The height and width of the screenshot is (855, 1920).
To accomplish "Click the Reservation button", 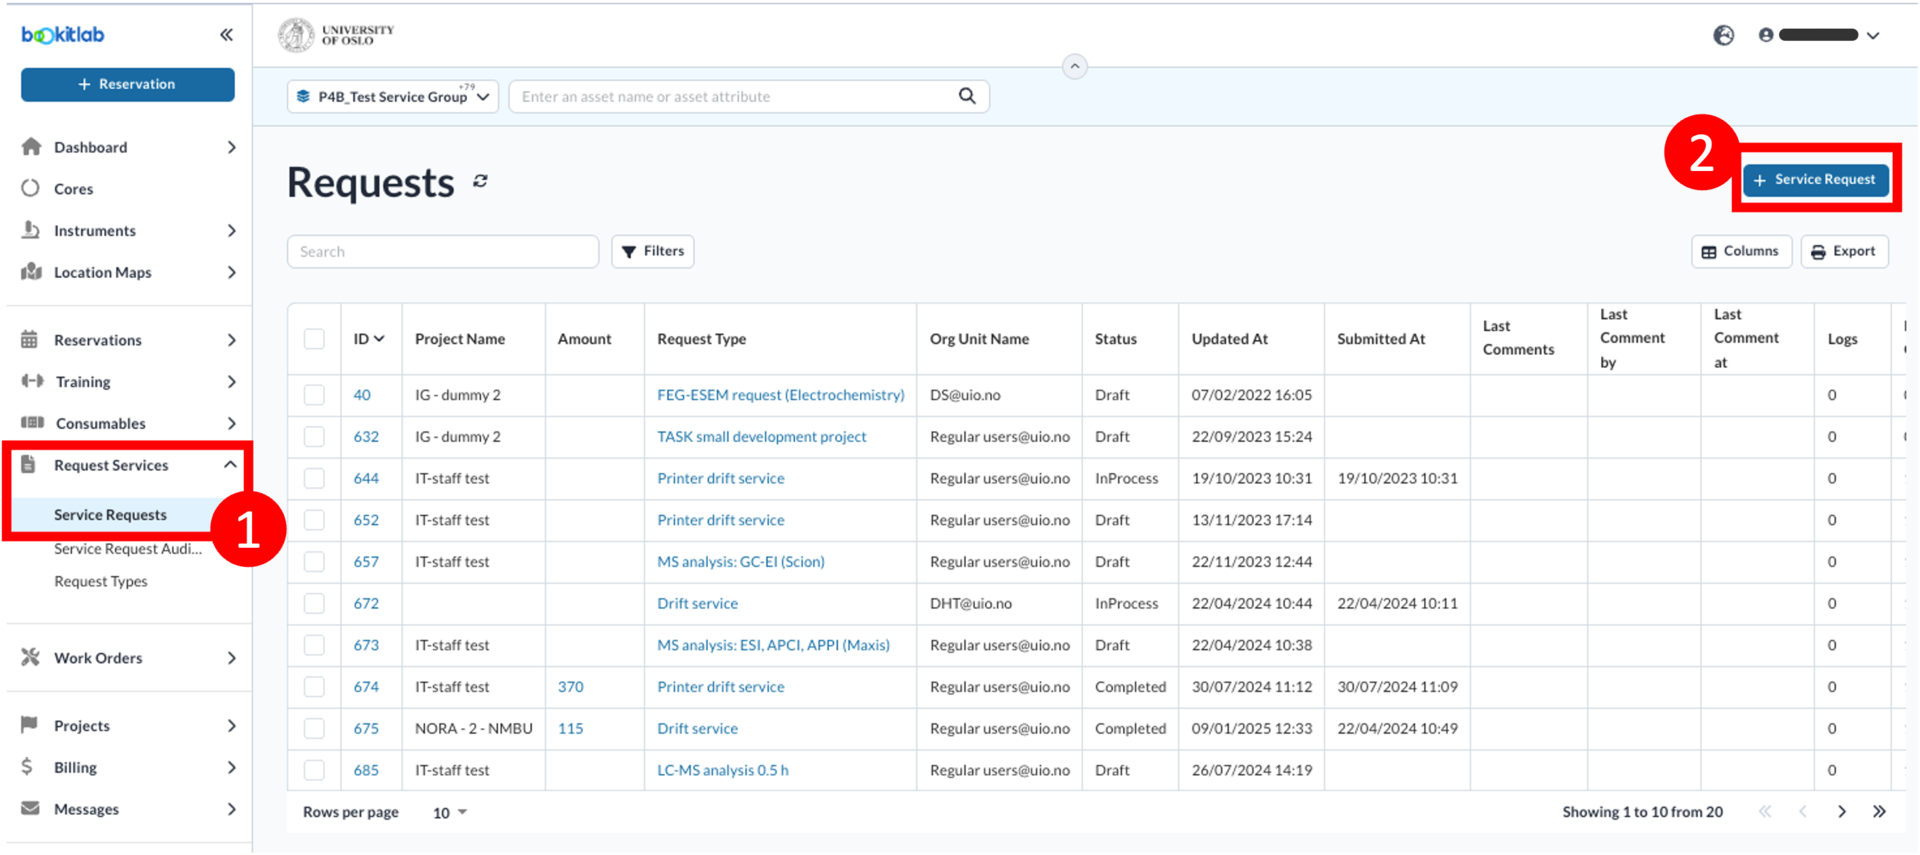I will click(x=128, y=85).
